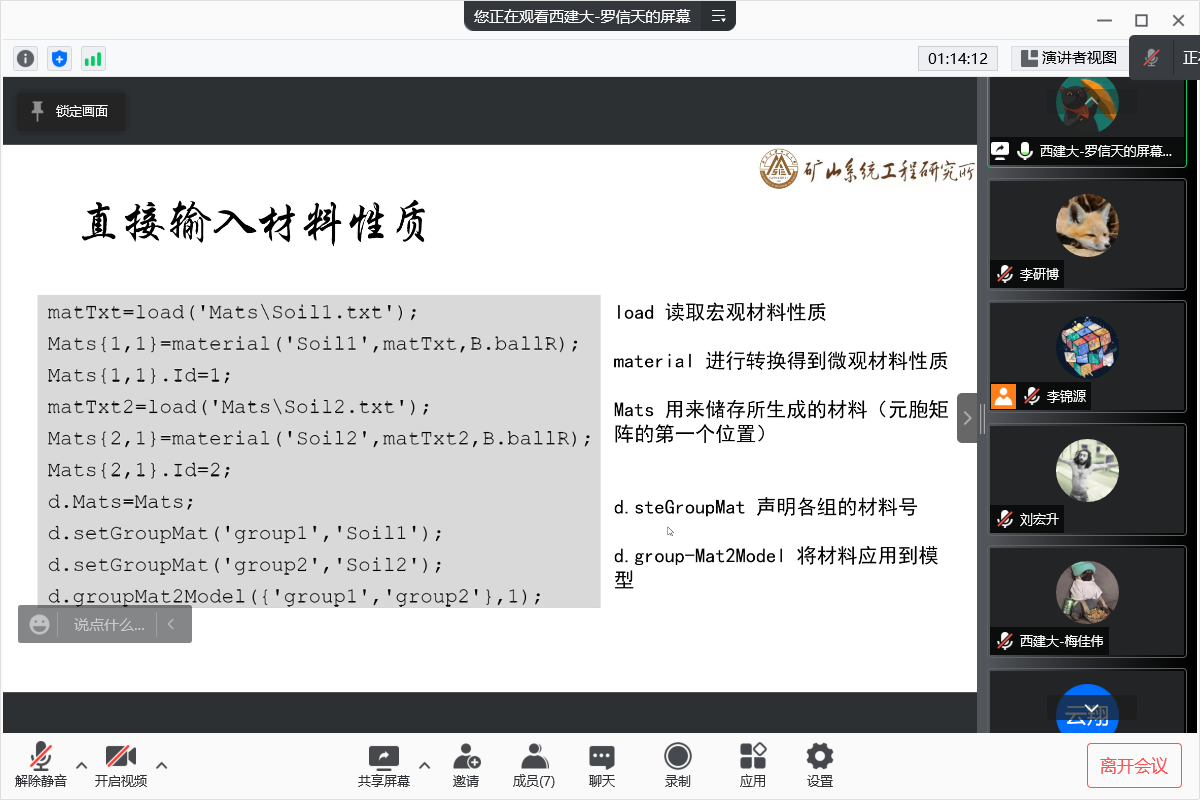Toggle lock screen (锁定画面) pin
Image resolution: width=1200 pixels, height=800 pixels.
coord(70,111)
